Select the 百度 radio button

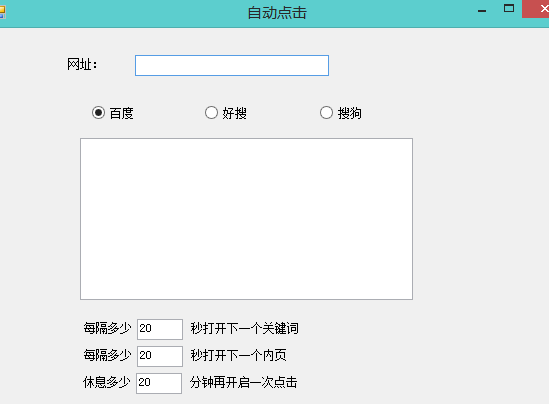[98, 113]
